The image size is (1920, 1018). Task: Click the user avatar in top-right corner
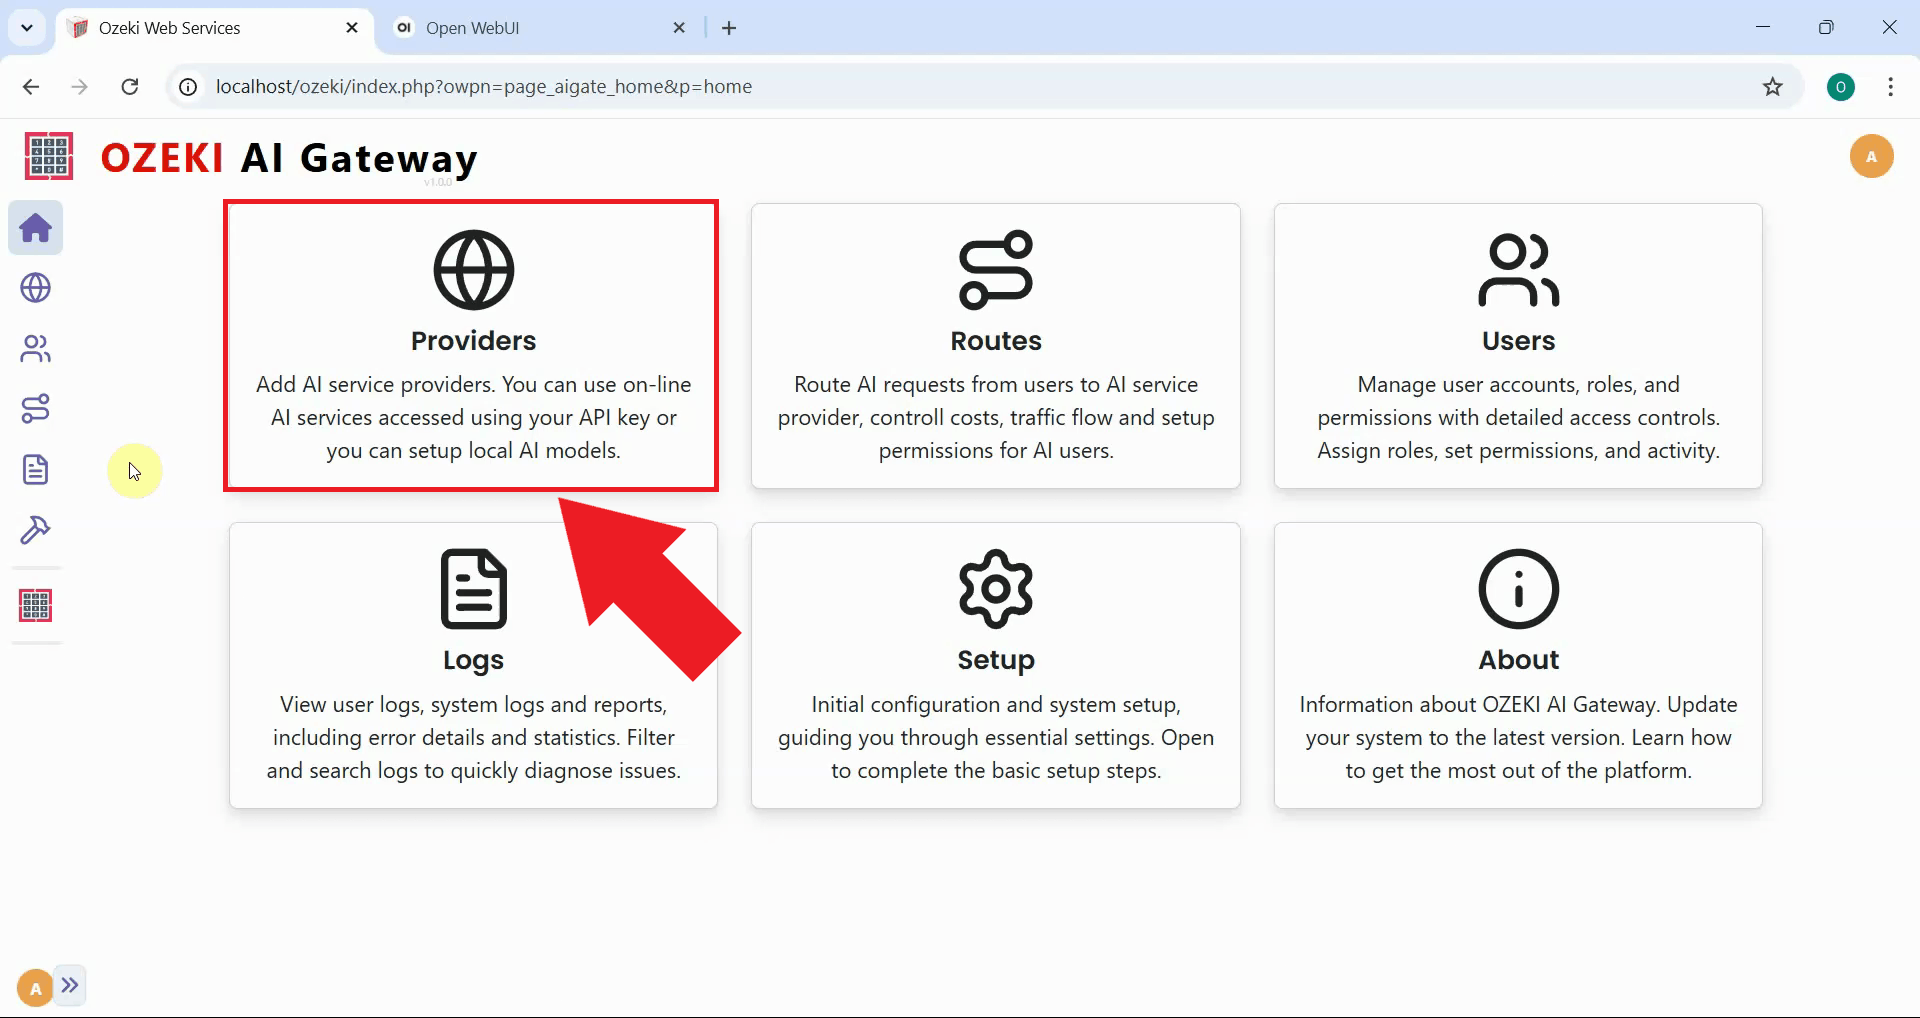pos(1872,156)
